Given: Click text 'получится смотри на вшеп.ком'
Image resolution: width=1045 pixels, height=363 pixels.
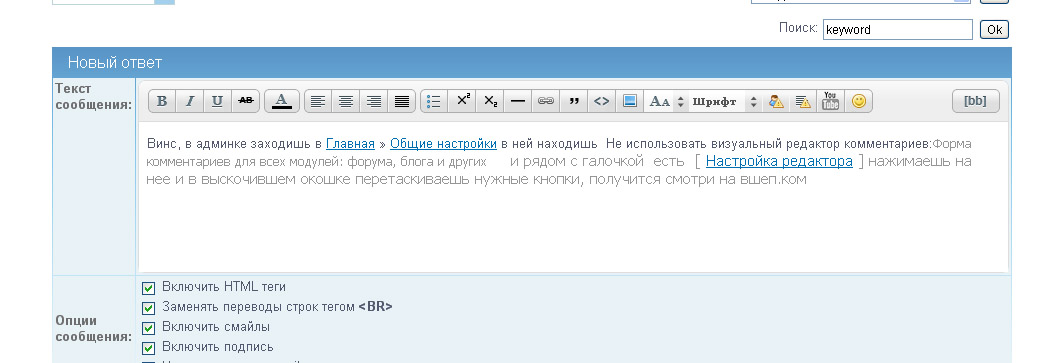Looking at the screenshot, I should pyautogui.click(x=697, y=179).
